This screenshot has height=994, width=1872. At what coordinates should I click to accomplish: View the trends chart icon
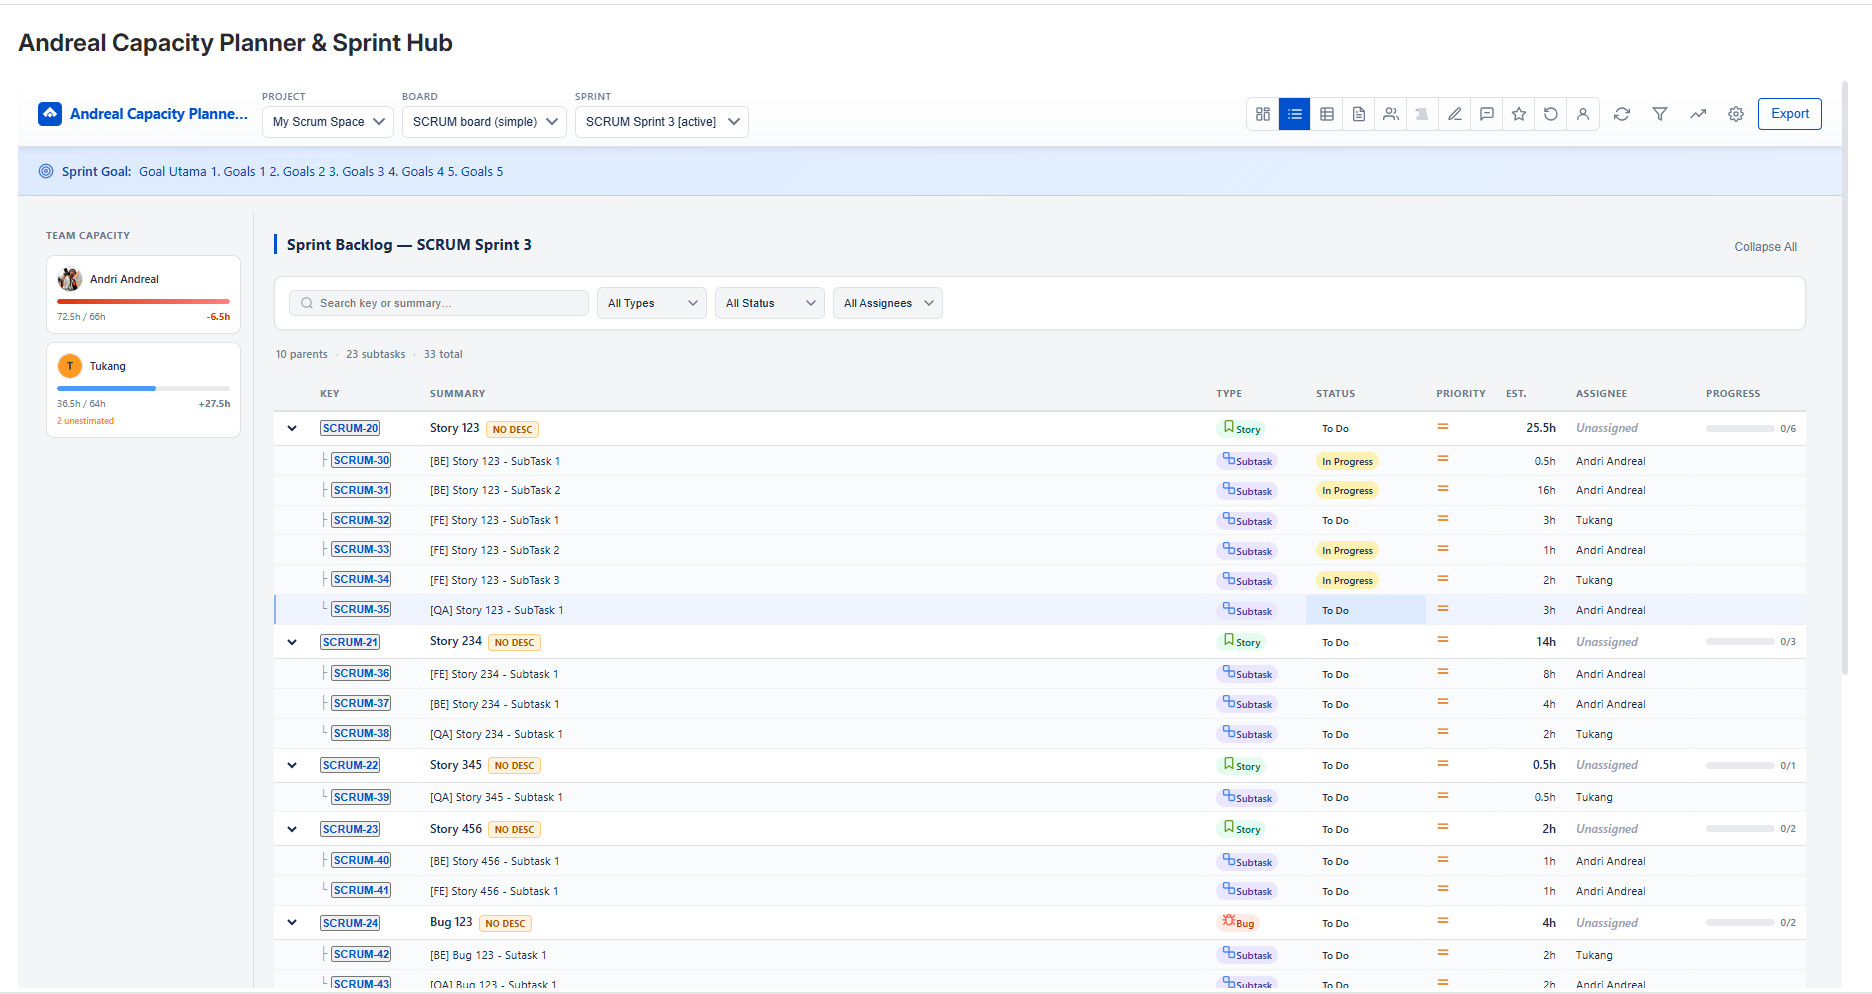(x=1697, y=113)
